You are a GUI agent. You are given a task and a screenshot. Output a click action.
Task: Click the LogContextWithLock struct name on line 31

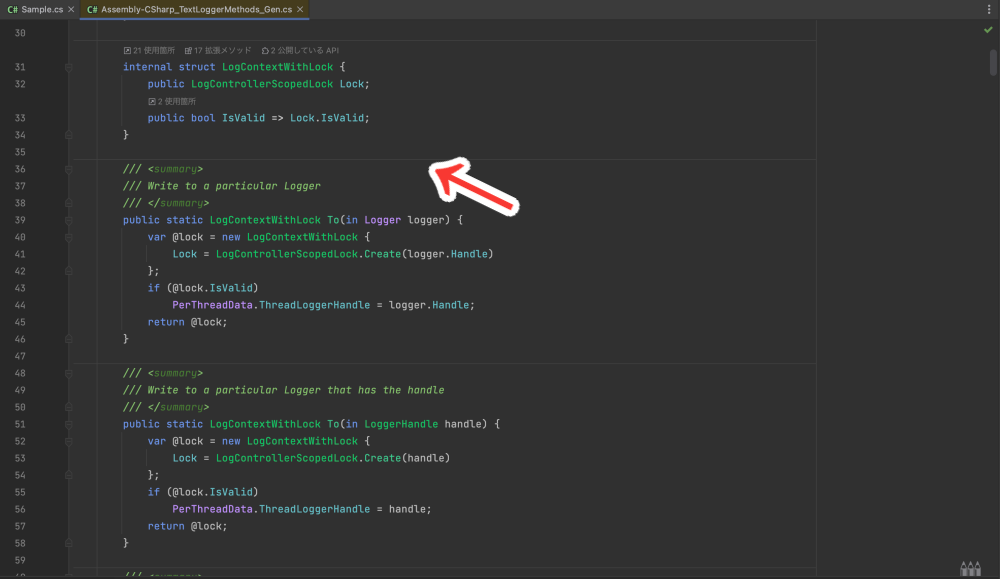[x=277, y=67]
